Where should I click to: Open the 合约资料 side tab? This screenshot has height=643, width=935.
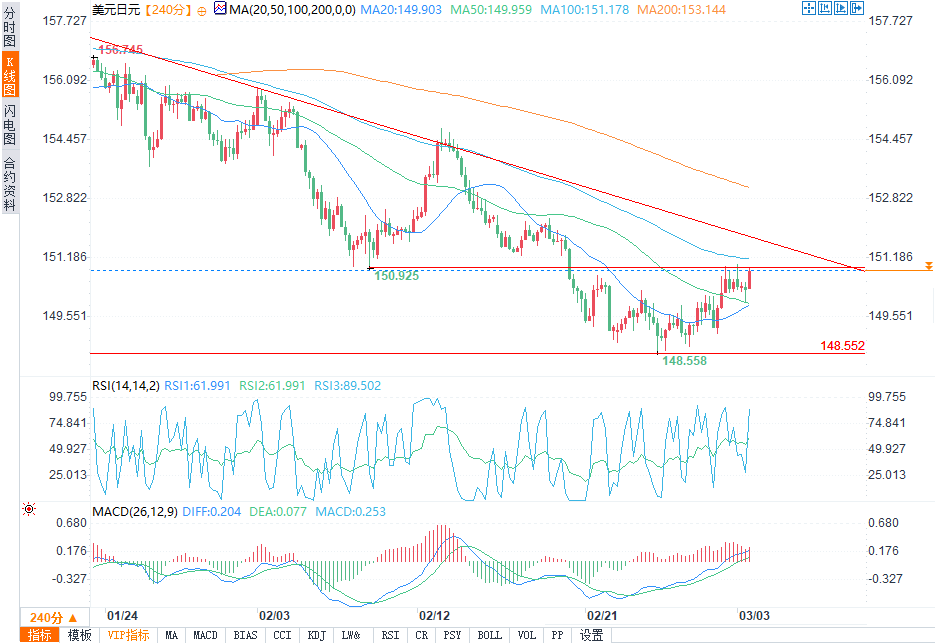tap(10, 184)
